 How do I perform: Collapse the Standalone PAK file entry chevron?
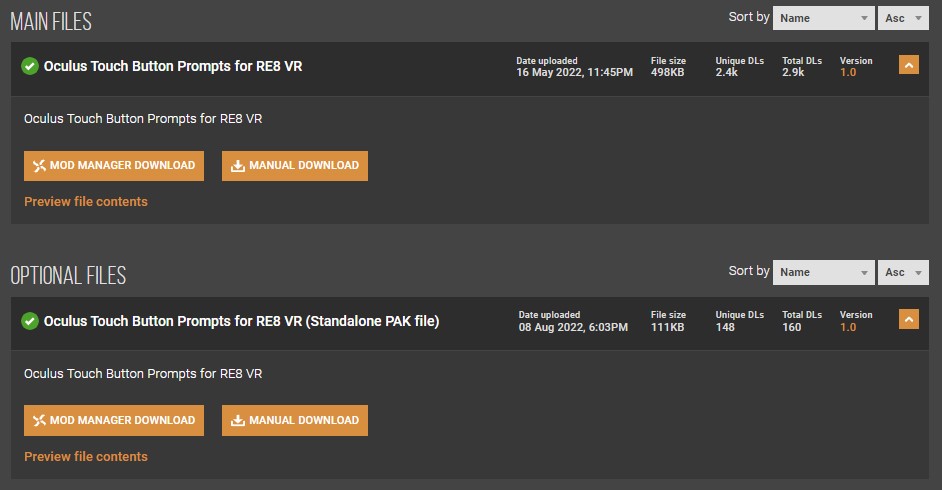[908, 320]
